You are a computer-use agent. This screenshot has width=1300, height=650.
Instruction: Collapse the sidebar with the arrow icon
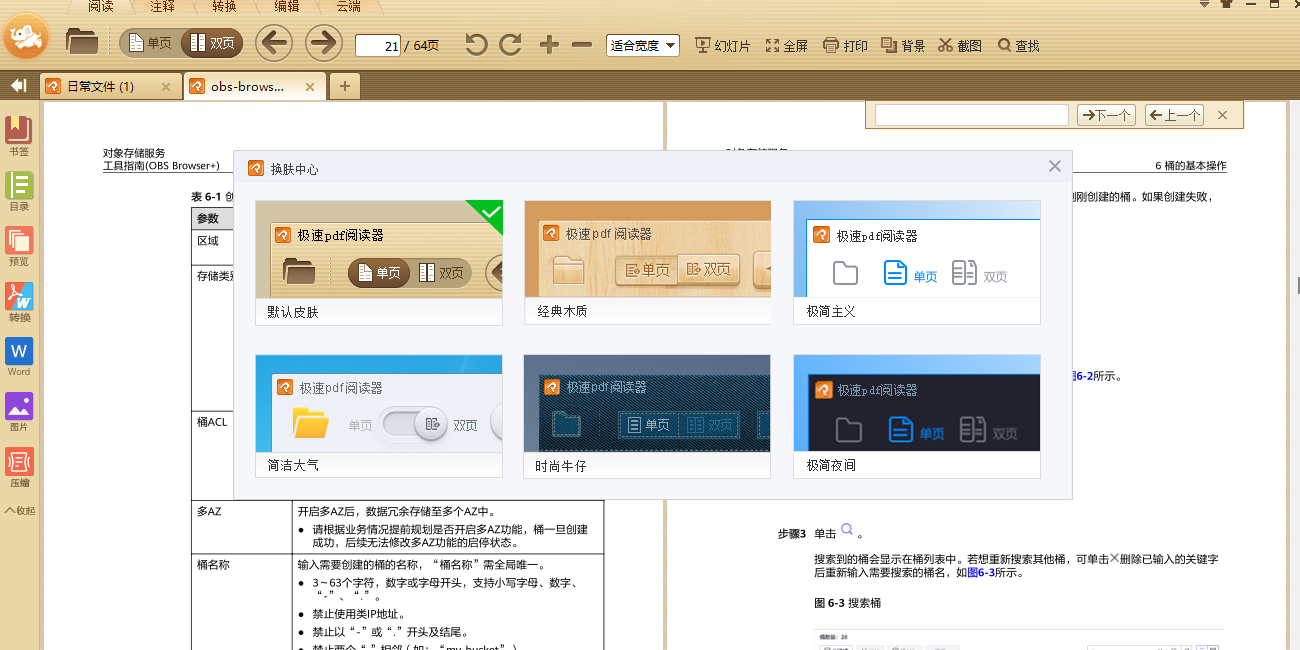tap(18, 86)
